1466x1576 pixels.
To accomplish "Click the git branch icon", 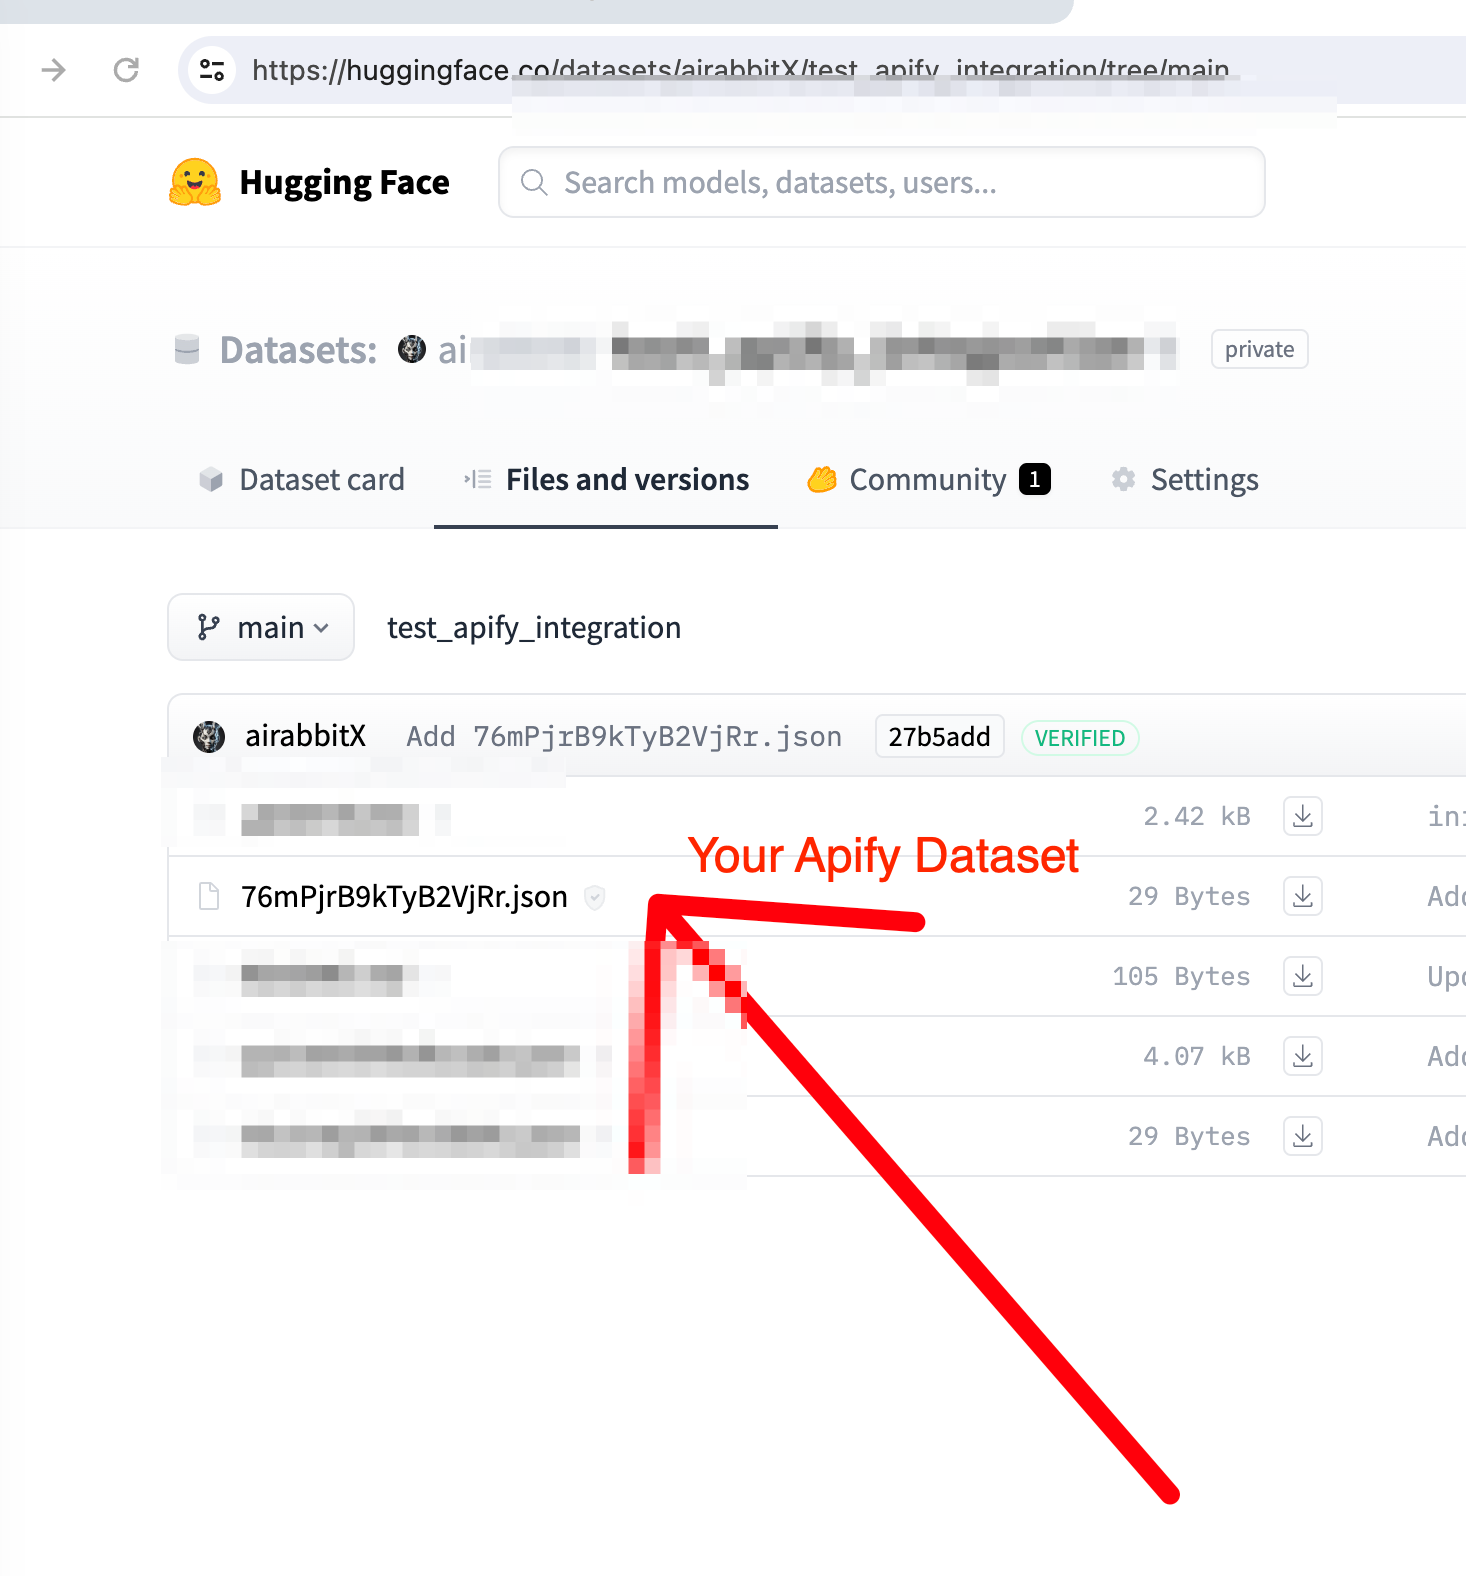I will click(x=208, y=627).
